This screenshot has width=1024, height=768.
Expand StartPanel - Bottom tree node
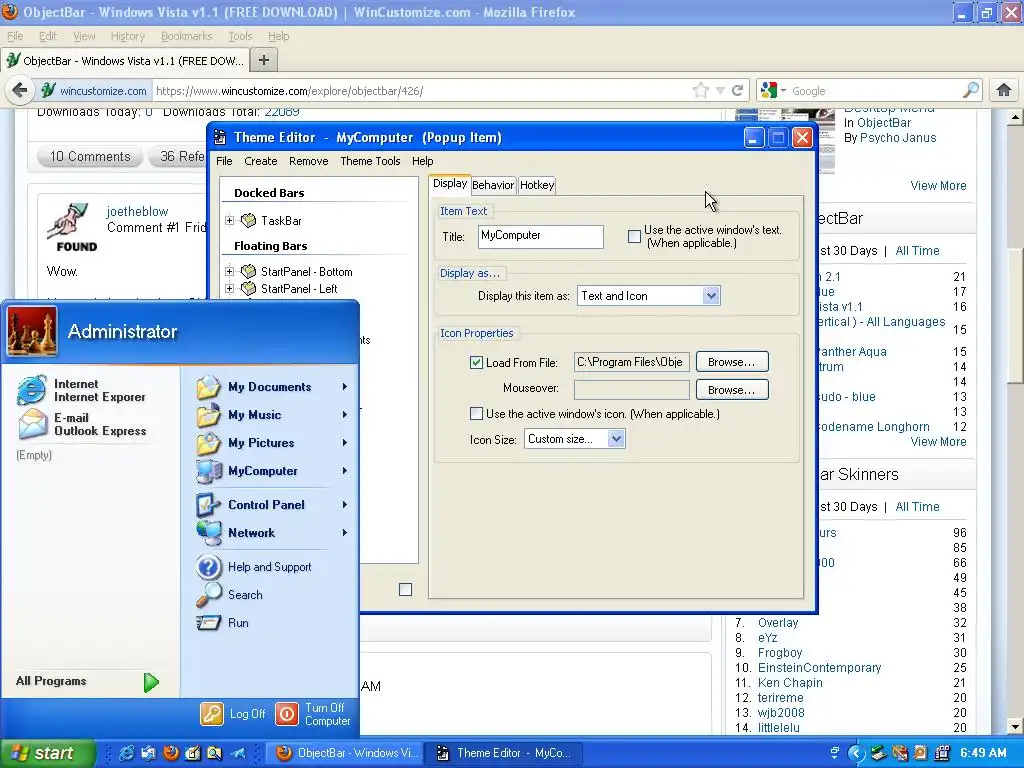point(229,271)
